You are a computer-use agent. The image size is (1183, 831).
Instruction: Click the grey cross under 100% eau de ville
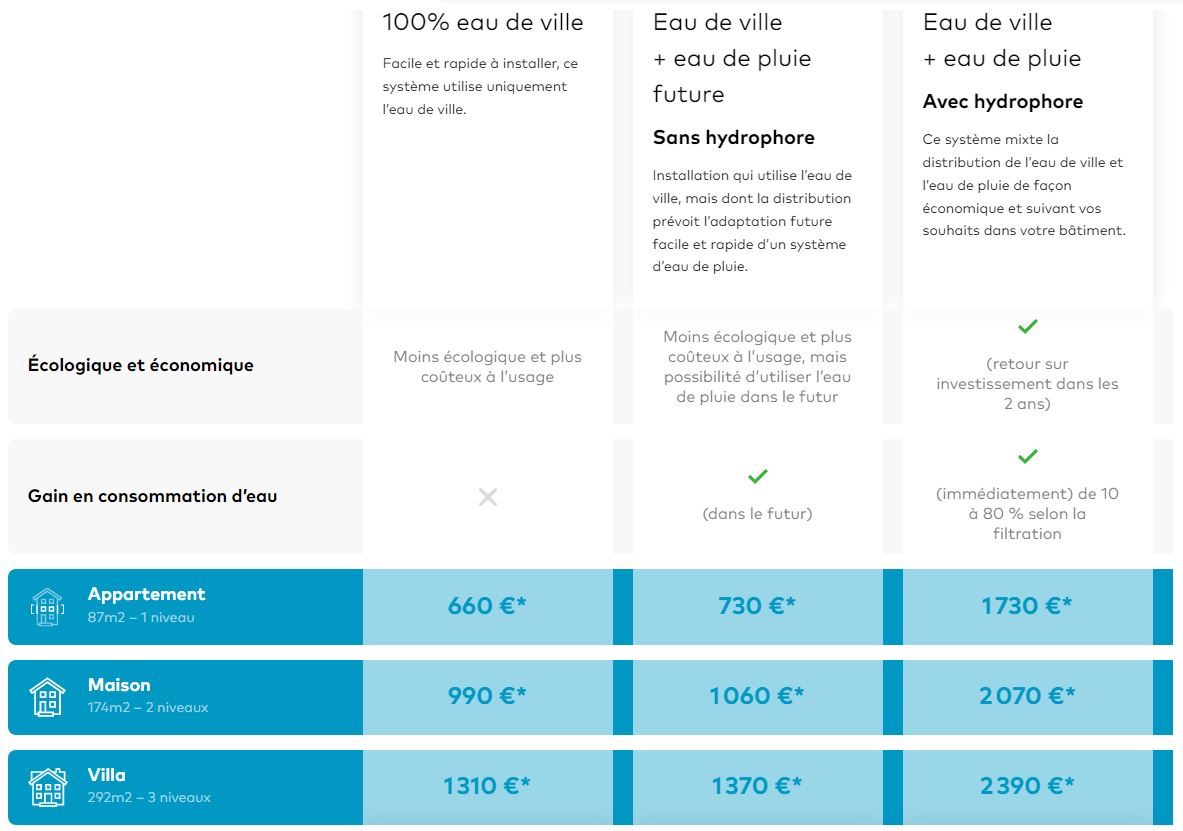point(488,497)
